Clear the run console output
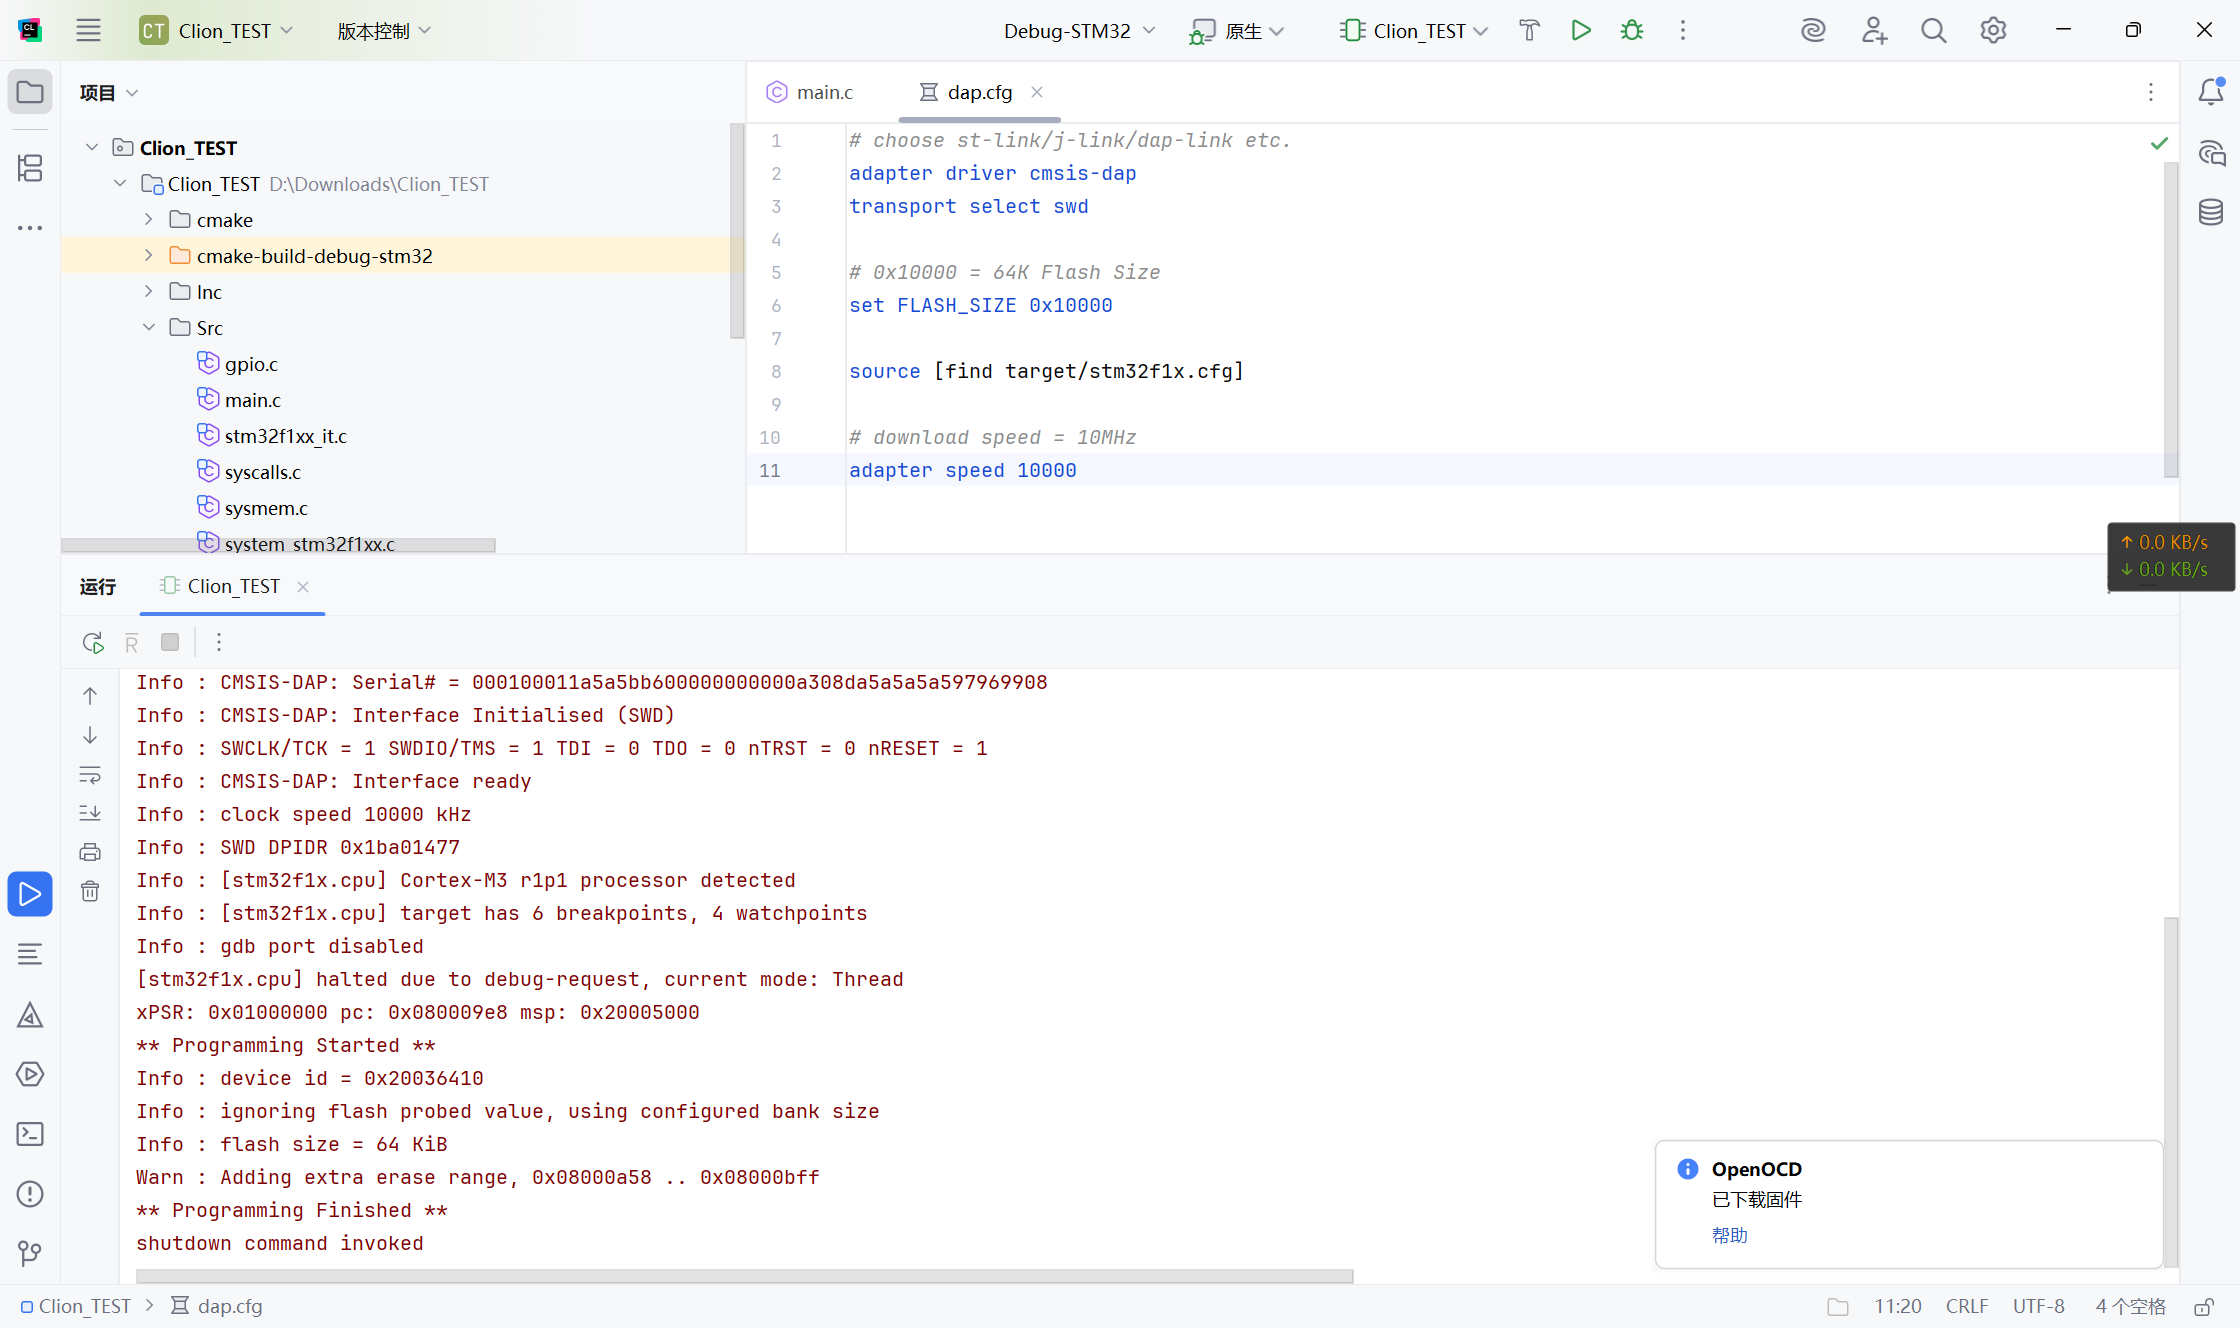 90,891
